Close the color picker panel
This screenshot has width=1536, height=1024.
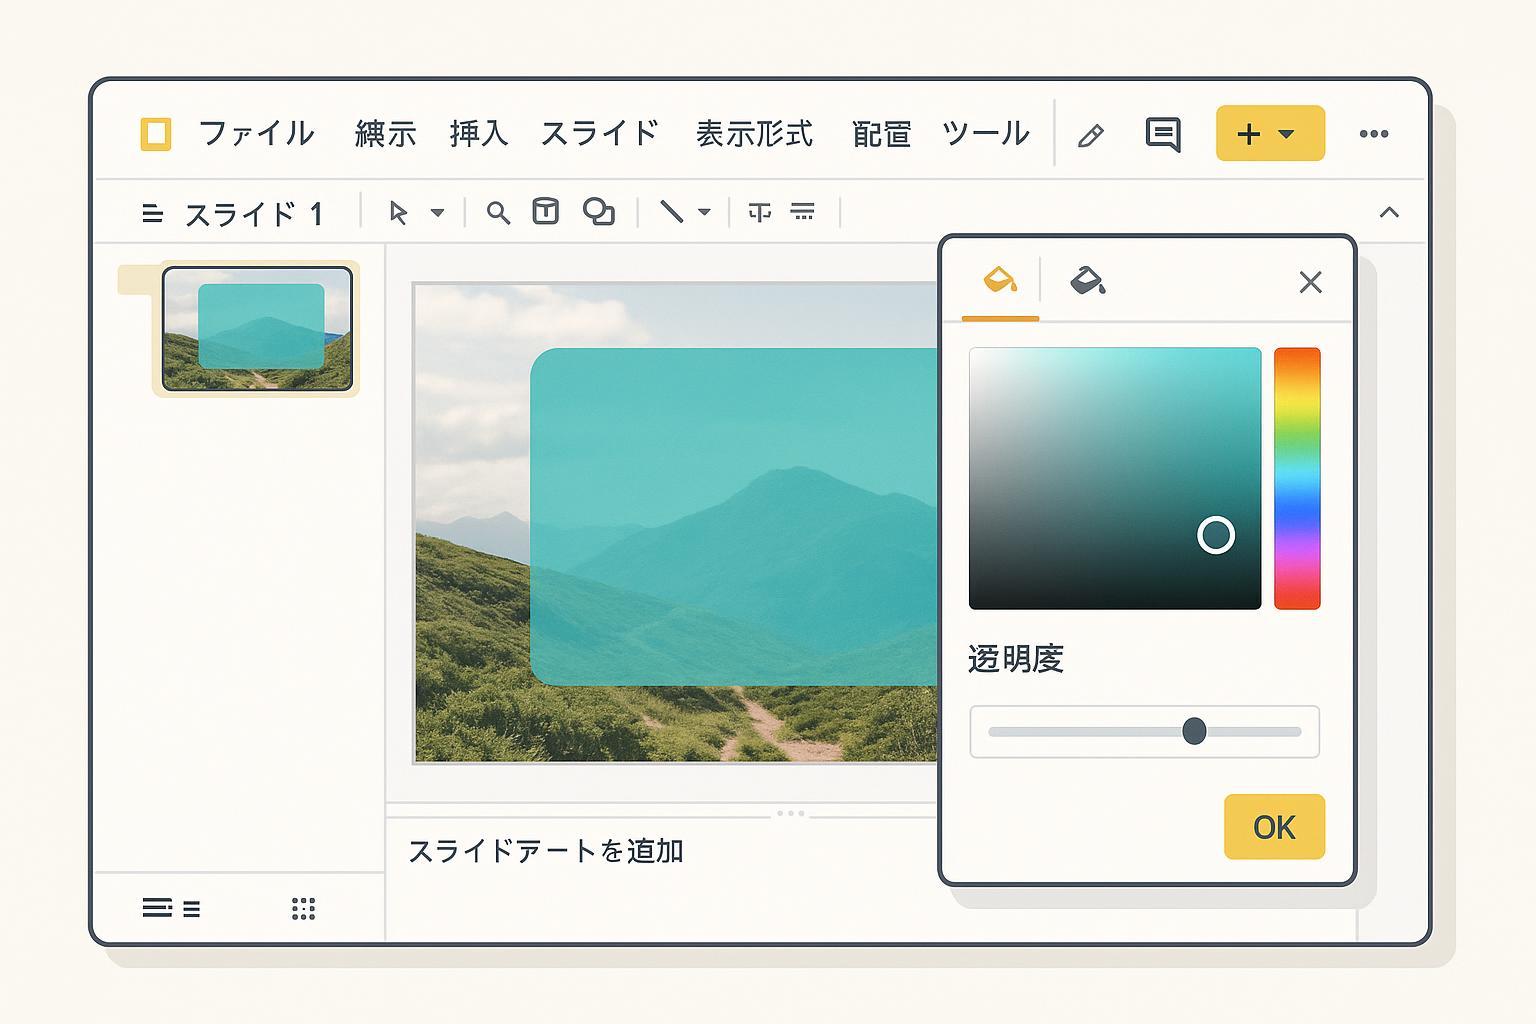tap(1310, 283)
